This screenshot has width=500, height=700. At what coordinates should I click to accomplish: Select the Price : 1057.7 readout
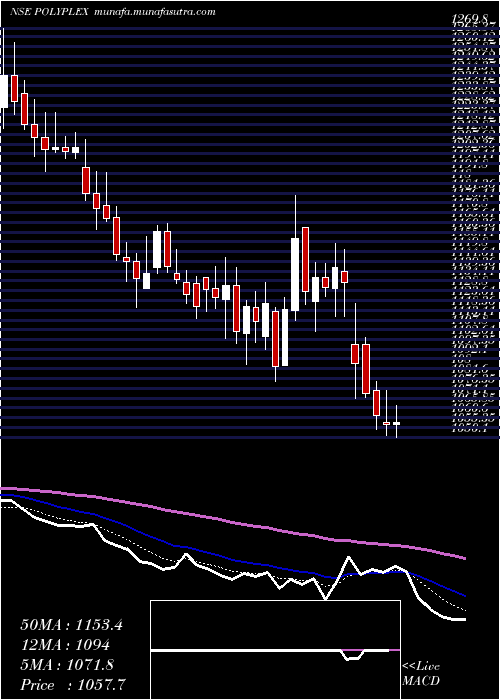pyautogui.click(x=73, y=685)
